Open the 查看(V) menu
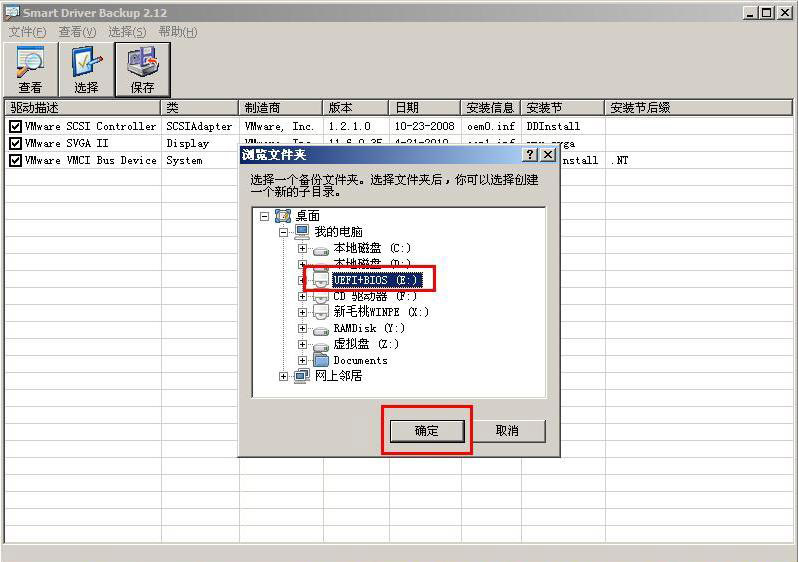Screen dimensions: 798x562 [77, 32]
